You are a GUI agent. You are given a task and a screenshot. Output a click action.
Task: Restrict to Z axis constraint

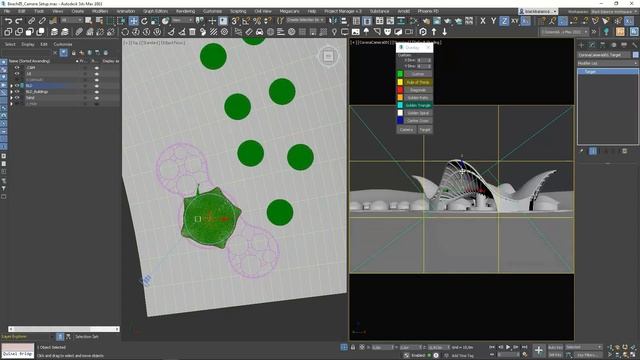click(504, 20)
